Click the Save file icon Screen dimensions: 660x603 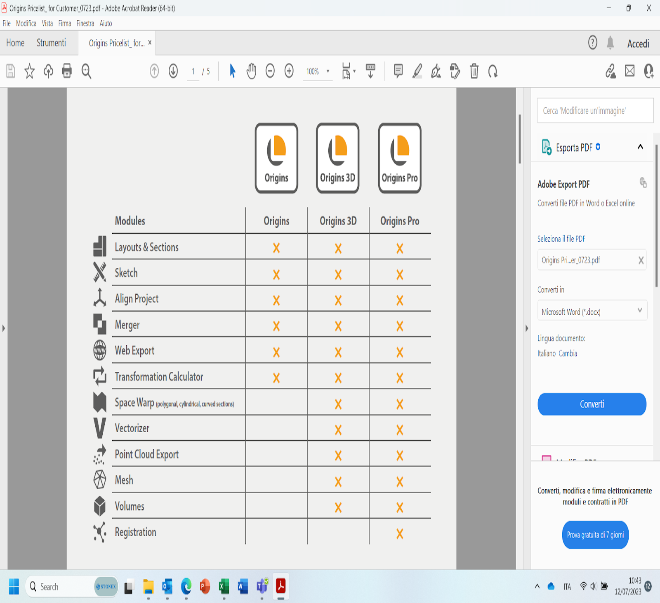pyautogui.click(x=11, y=71)
